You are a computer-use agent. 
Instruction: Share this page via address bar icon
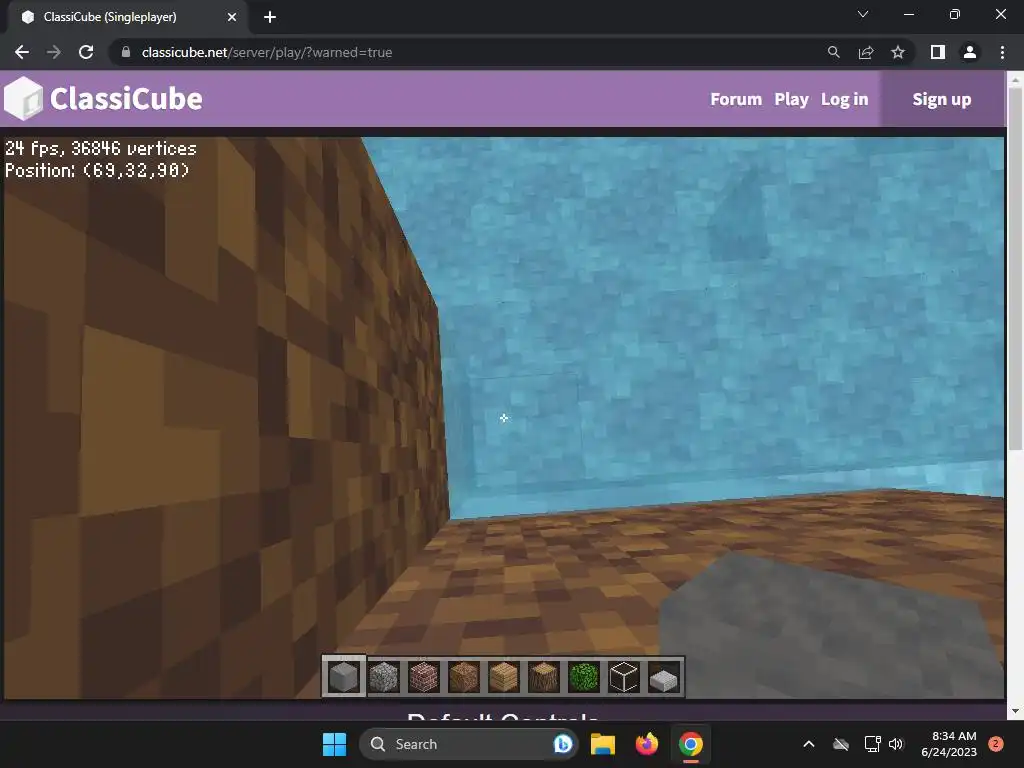point(866,52)
